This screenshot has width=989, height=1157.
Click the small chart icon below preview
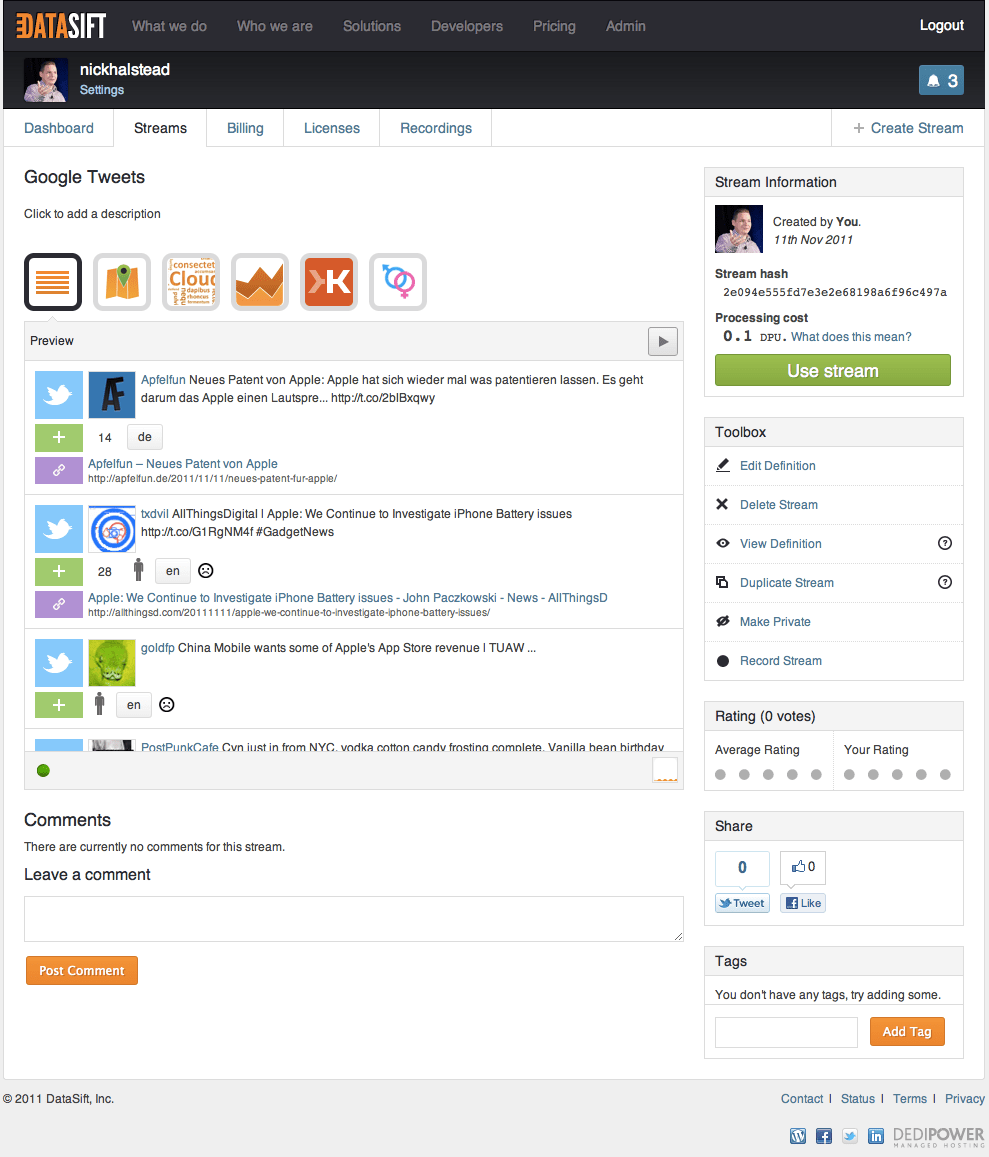coord(665,770)
